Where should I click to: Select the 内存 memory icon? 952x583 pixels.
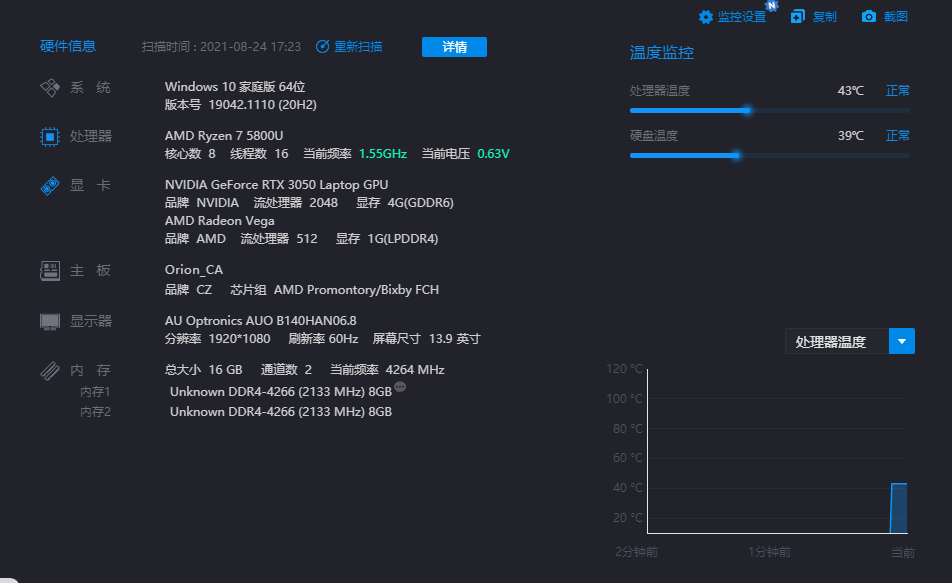[50, 370]
